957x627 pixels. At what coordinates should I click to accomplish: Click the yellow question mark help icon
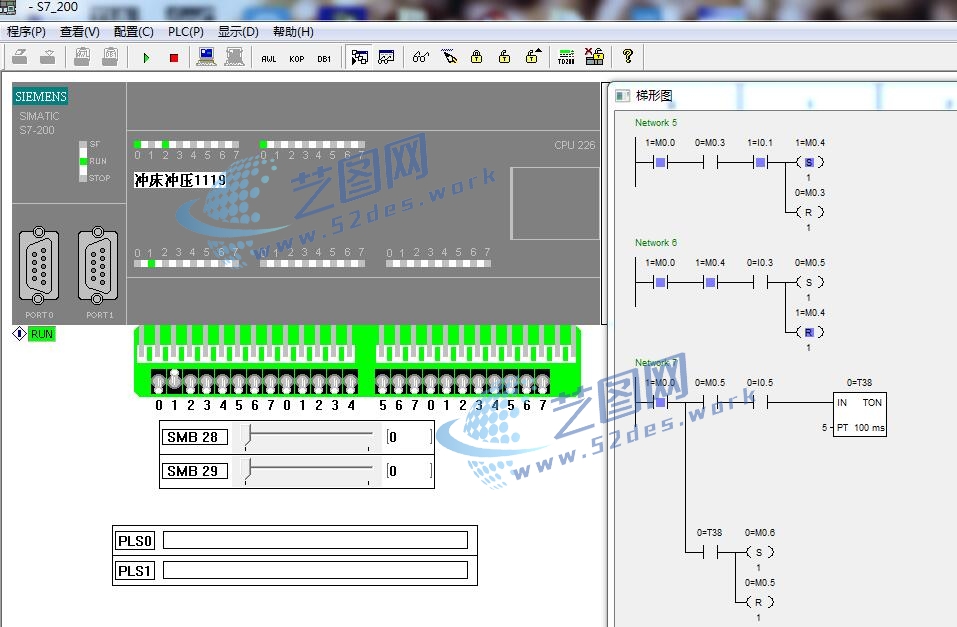(627, 57)
